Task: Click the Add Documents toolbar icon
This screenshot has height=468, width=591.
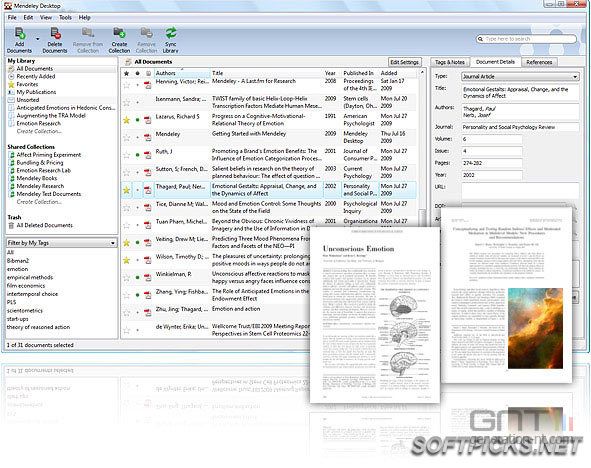Action: click(20, 34)
